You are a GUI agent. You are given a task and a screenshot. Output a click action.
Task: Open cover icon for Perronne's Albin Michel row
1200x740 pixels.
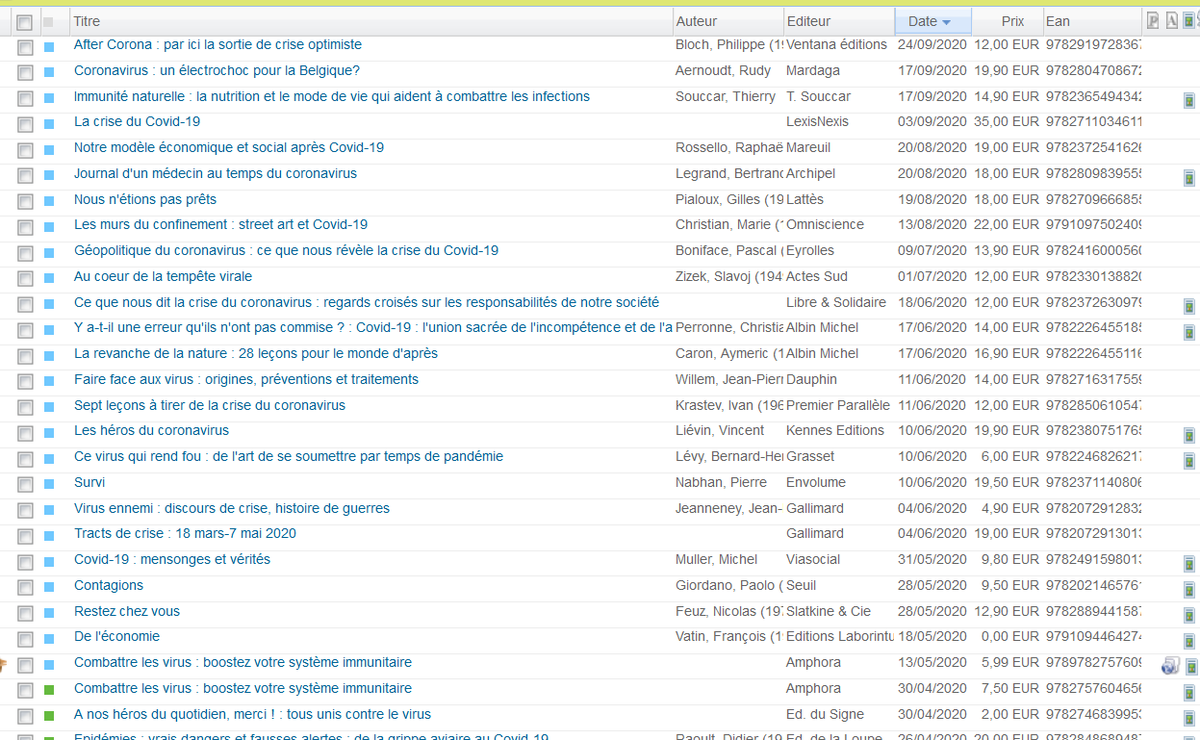coord(1189,331)
